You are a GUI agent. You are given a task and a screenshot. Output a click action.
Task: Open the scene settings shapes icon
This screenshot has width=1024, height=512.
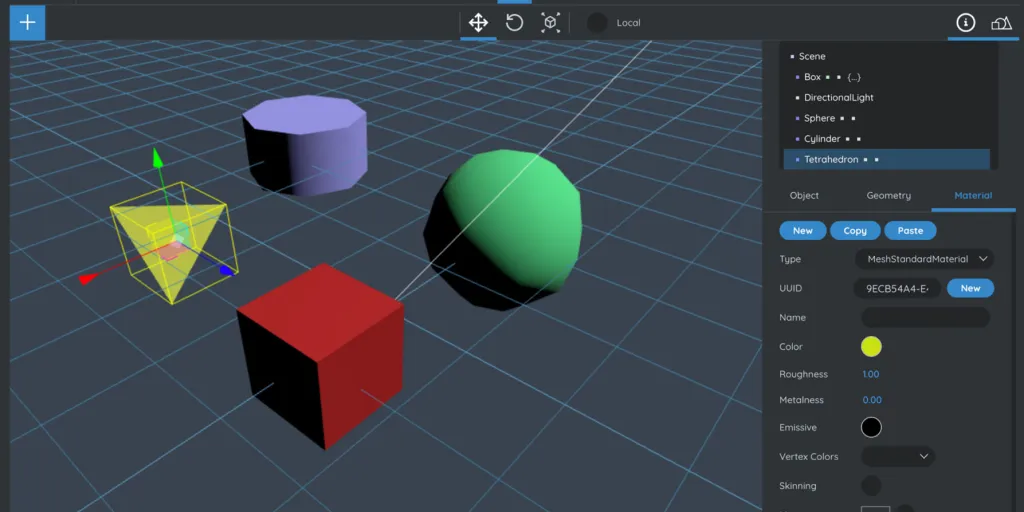point(1001,22)
